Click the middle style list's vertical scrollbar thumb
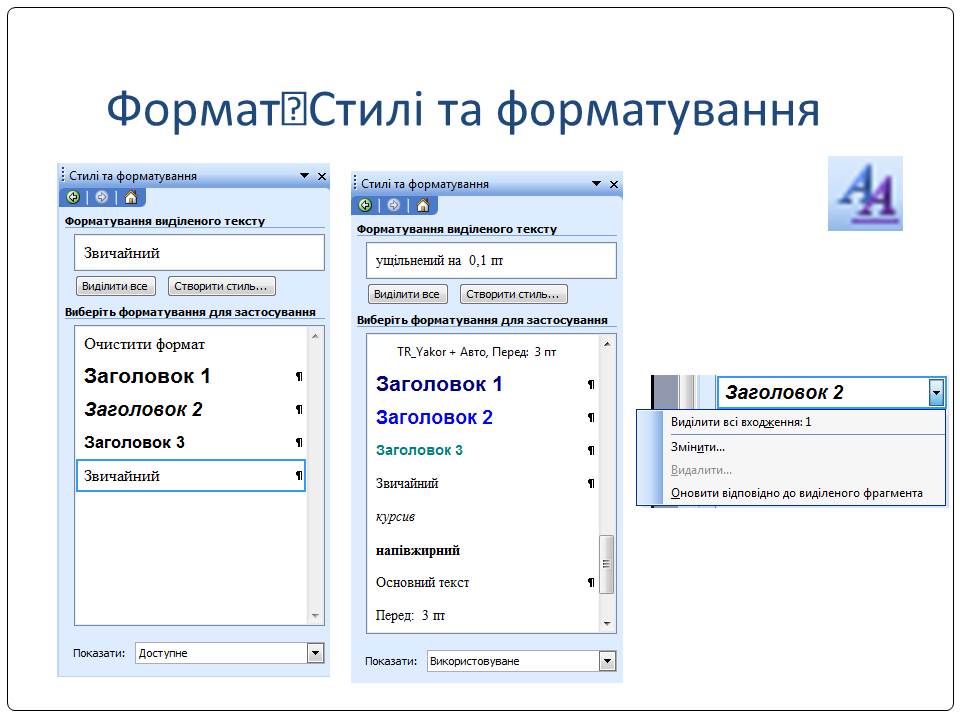 (x=606, y=563)
